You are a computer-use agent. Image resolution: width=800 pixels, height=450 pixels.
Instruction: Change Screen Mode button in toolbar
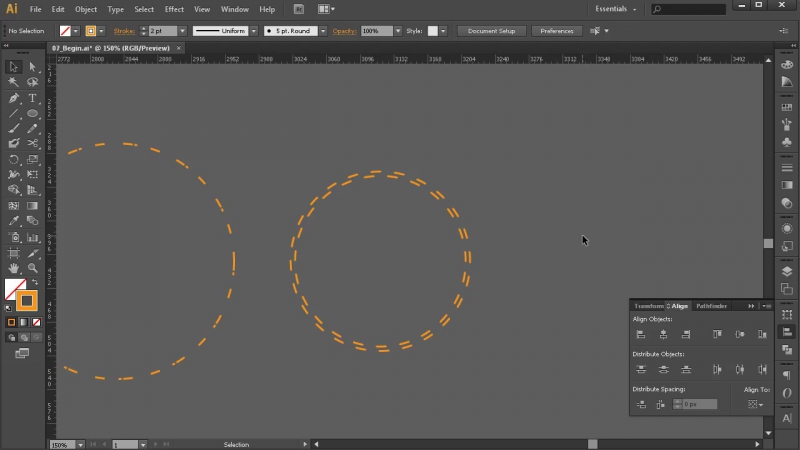22,353
